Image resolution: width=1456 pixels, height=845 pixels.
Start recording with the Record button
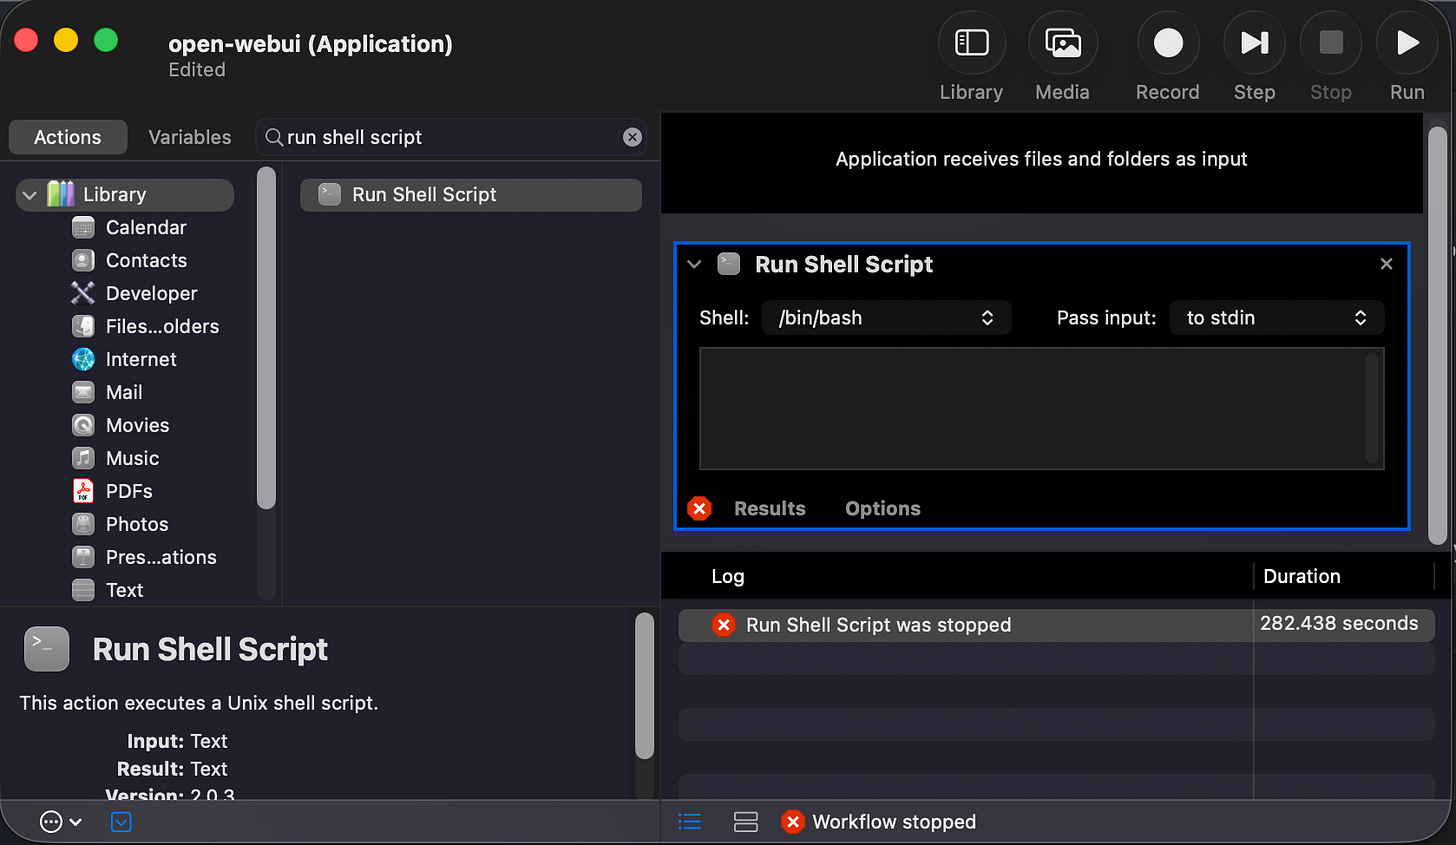1168,43
